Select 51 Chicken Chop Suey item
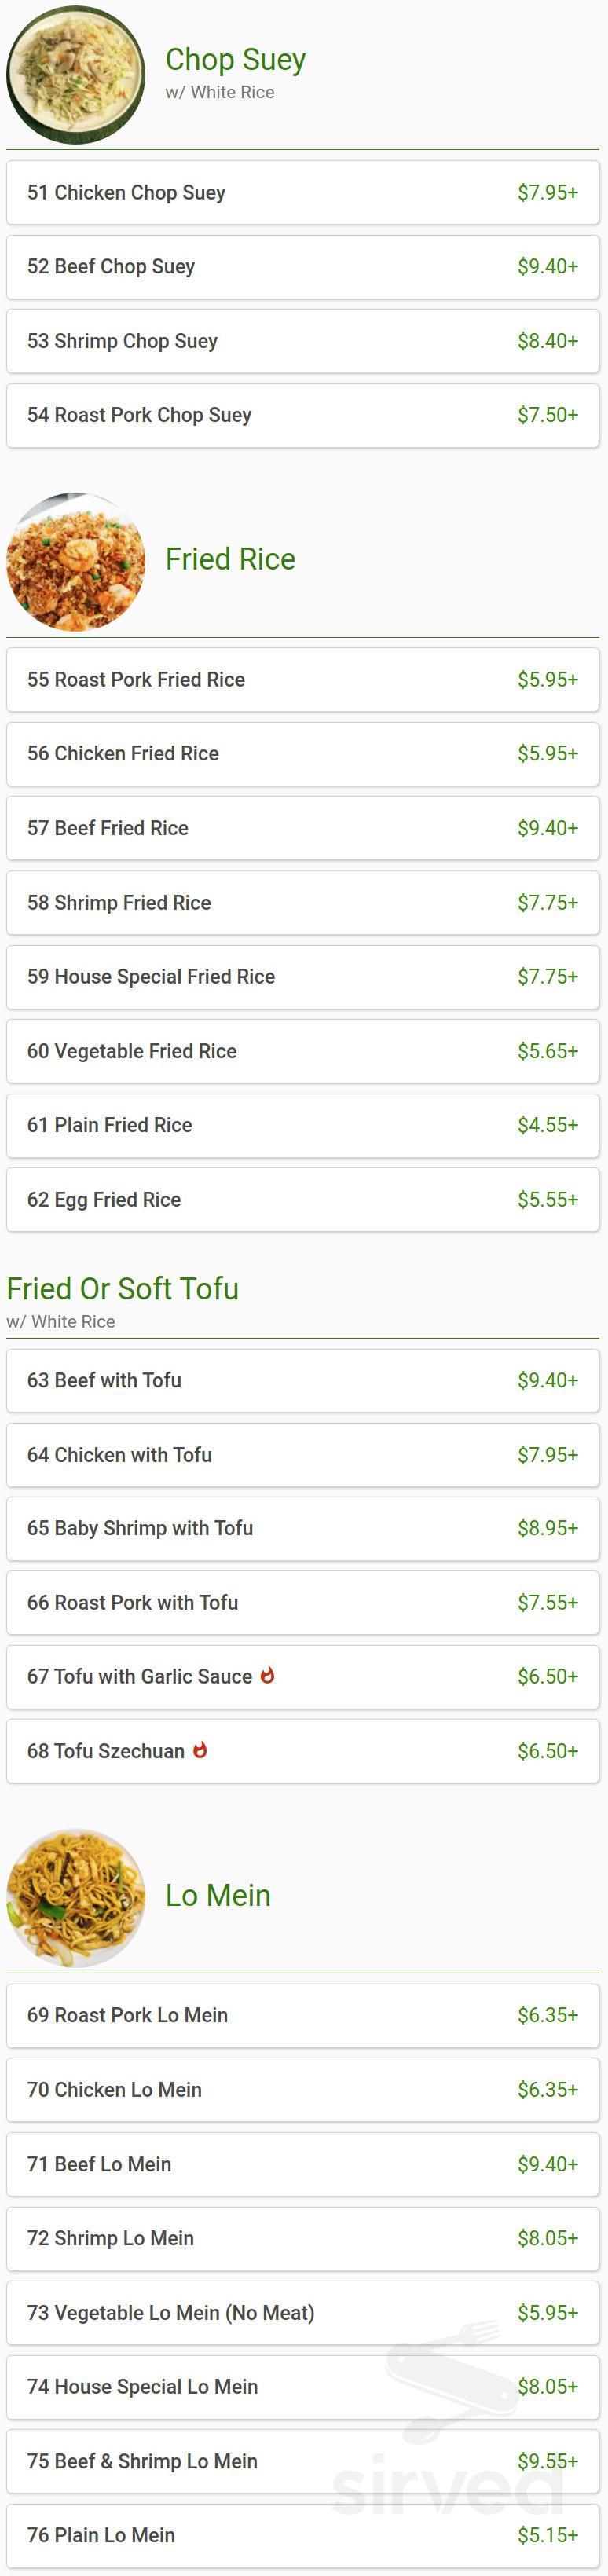This screenshot has width=608, height=2576. point(302,193)
